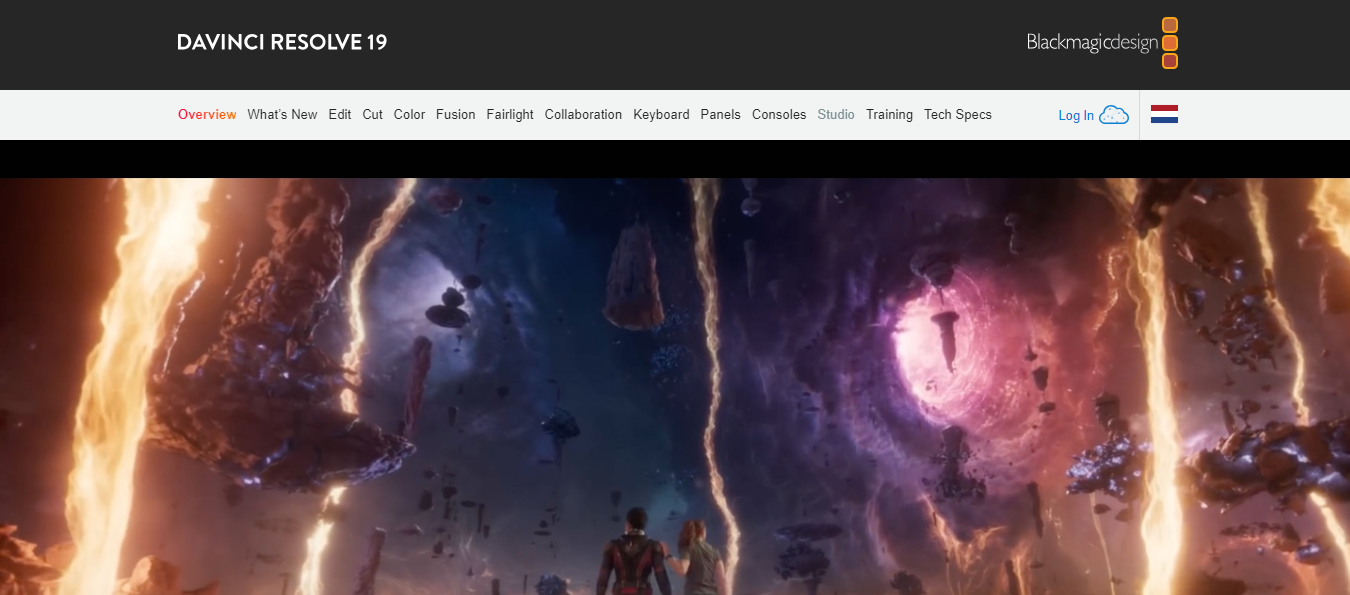
Task: Open the Collaboration section
Action: [584, 115]
